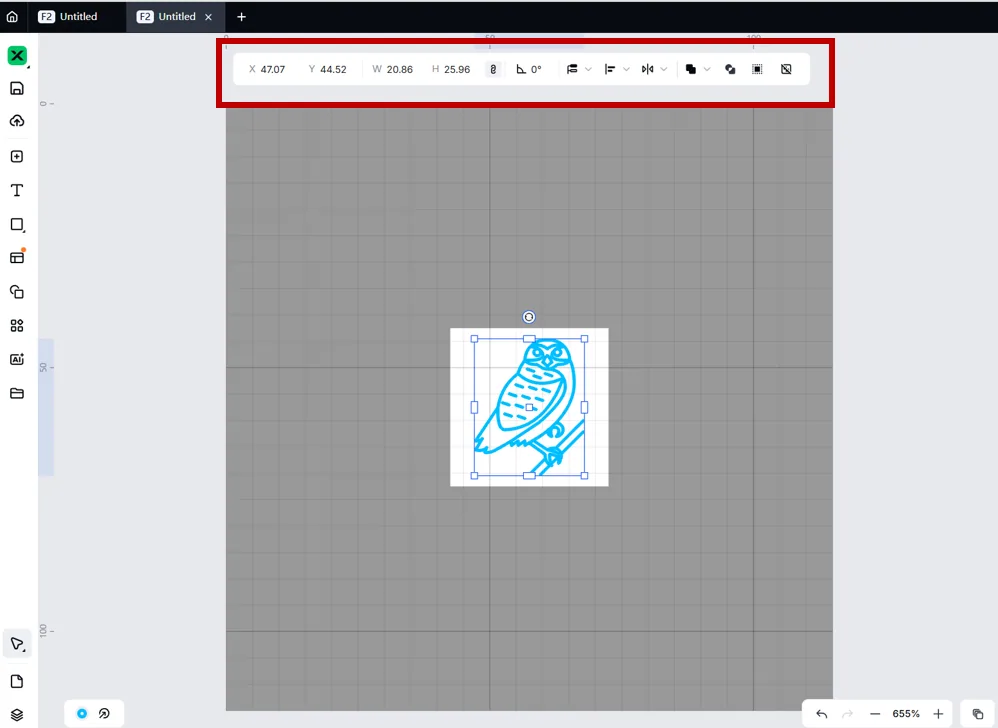Open the home screen icon
Viewport: 998px width, 728px height.
[x=12, y=17]
